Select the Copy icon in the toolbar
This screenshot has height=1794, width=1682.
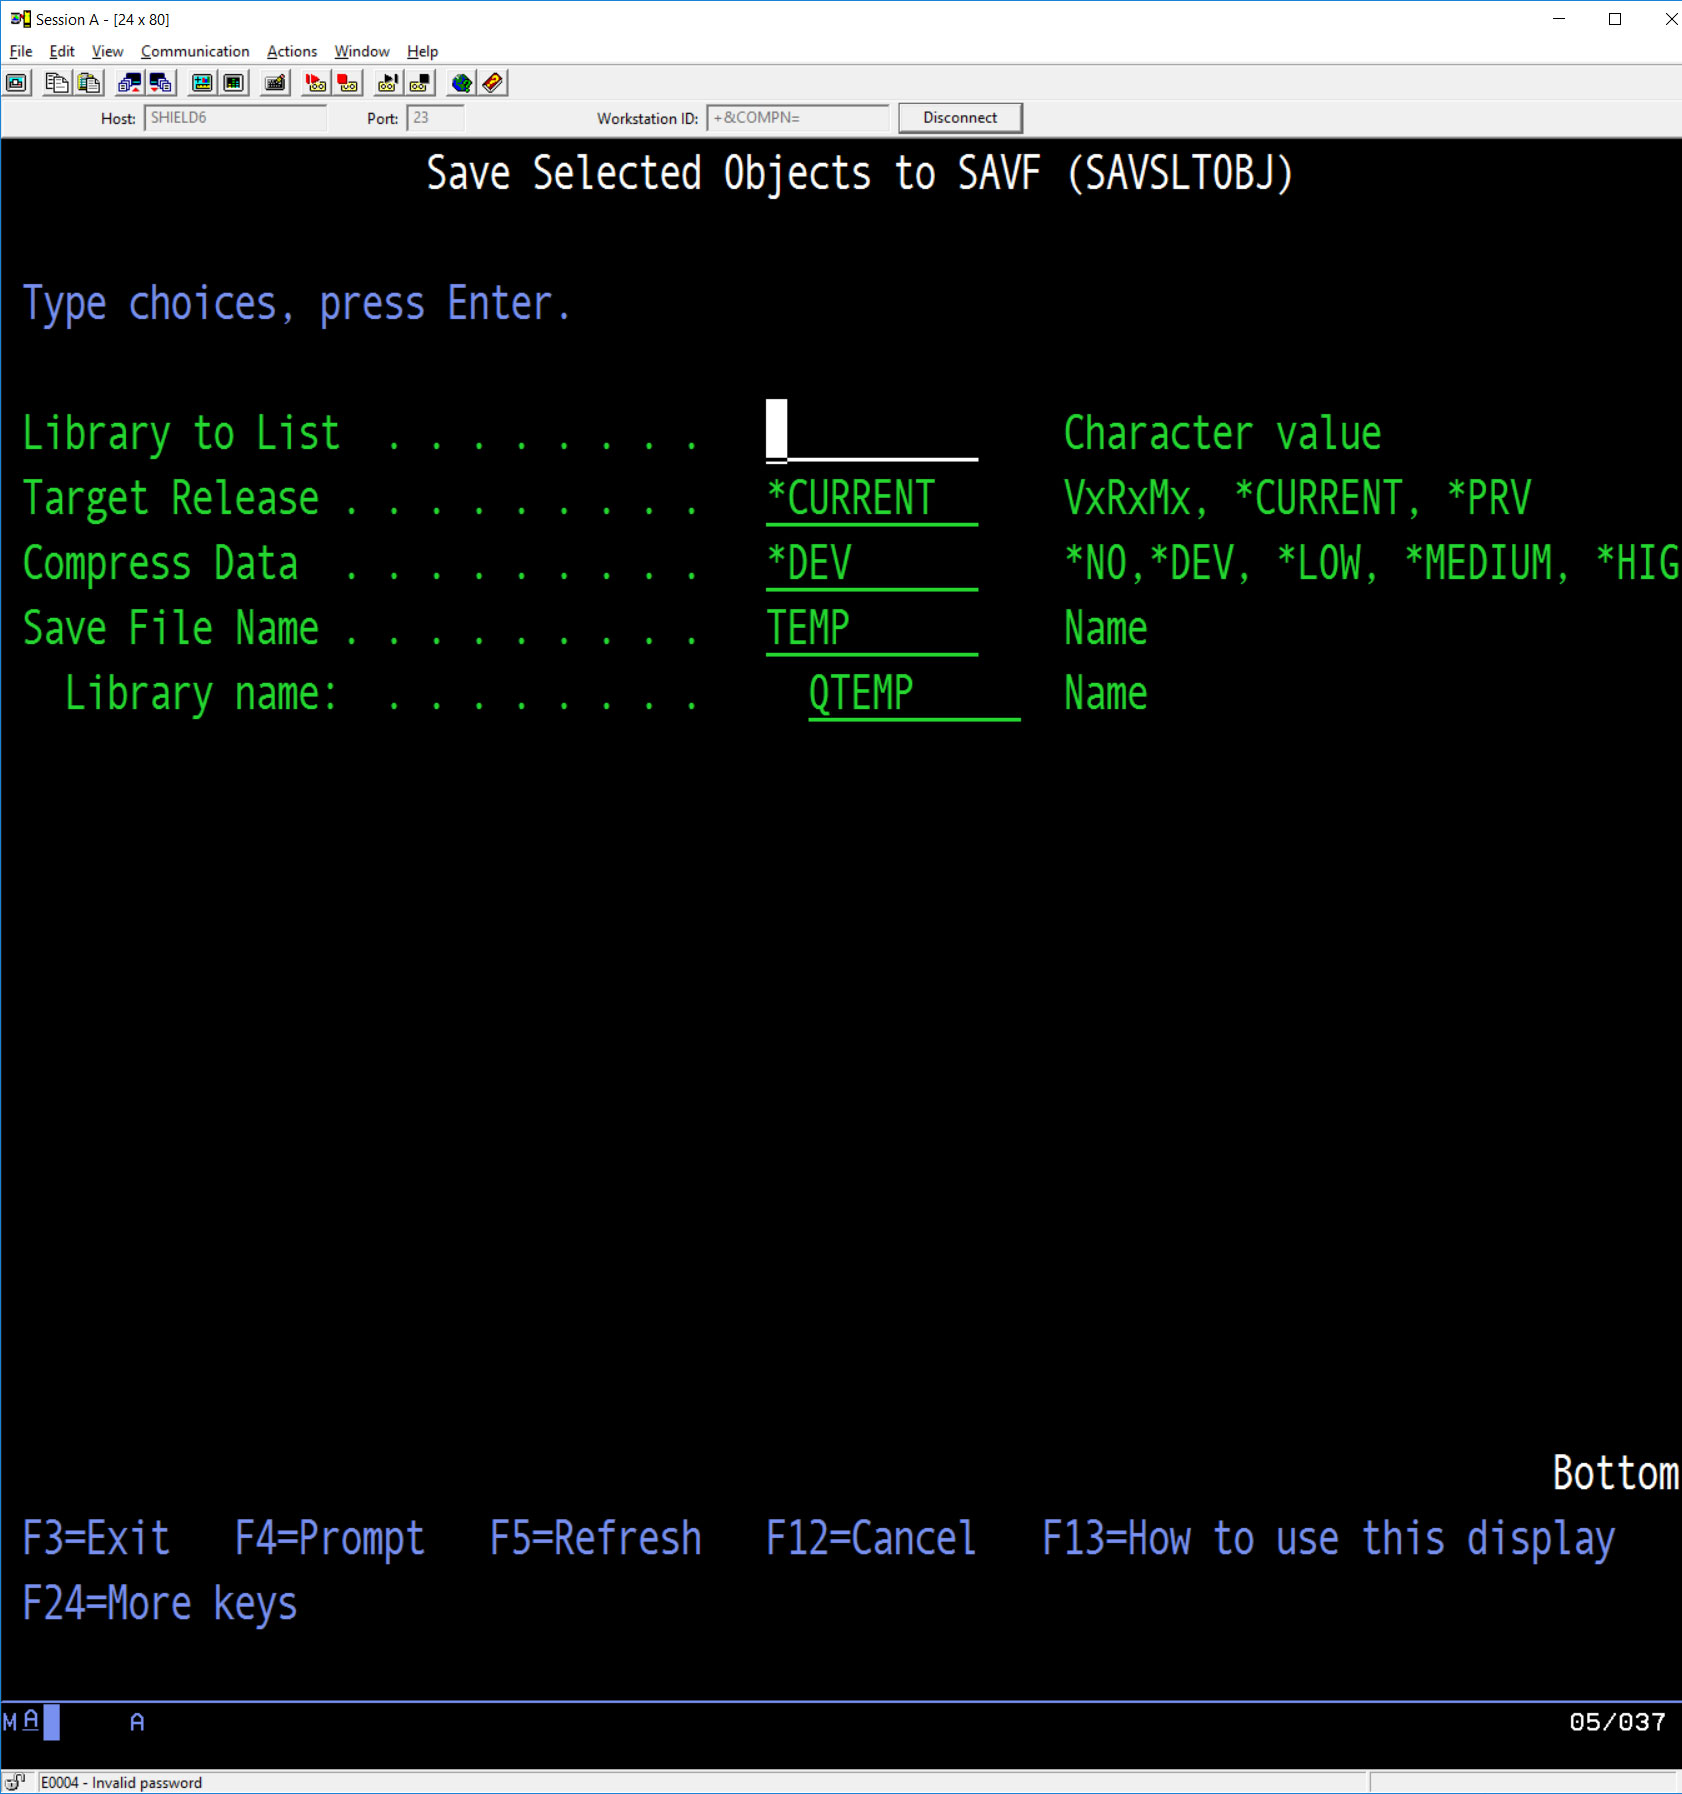point(55,83)
